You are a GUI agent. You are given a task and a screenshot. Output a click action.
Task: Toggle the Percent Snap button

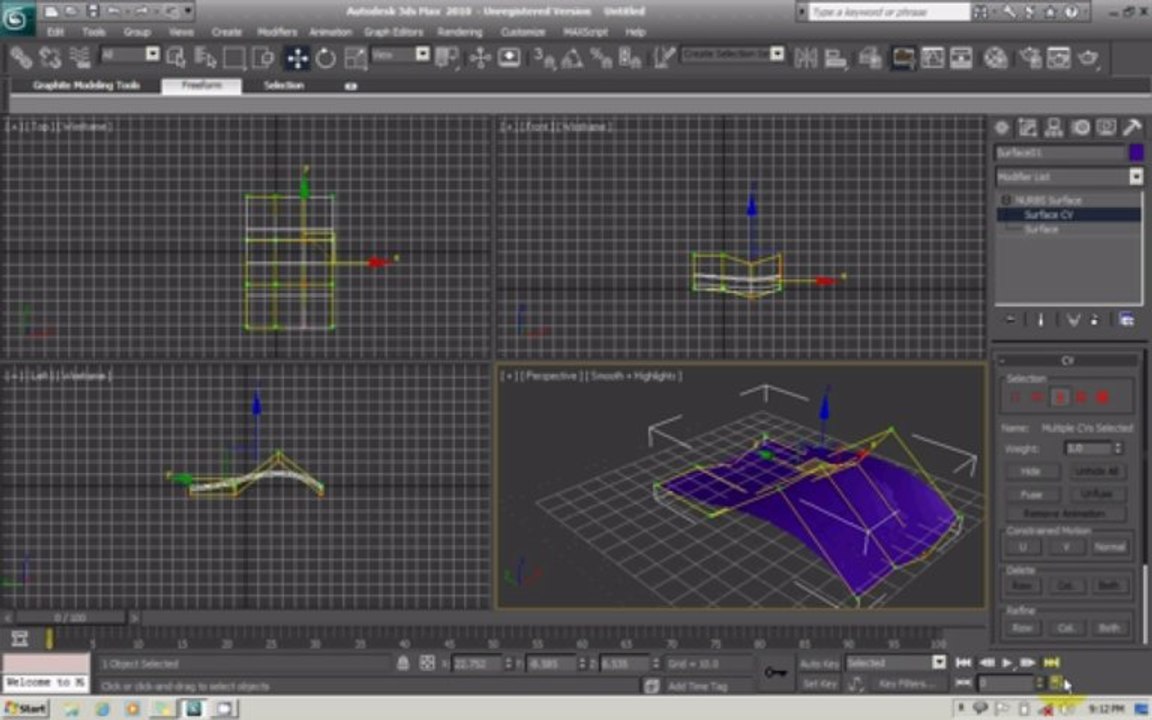click(601, 57)
